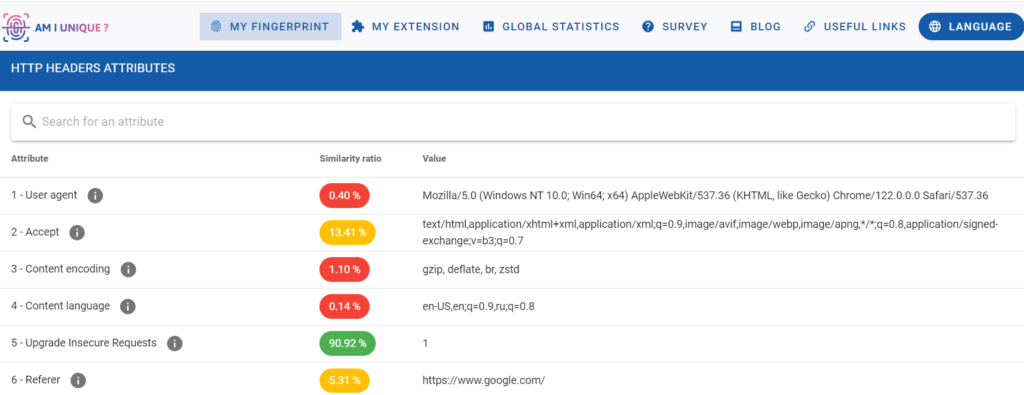
Task: Click the https://www.google.com/ referer value
Action: point(484,380)
